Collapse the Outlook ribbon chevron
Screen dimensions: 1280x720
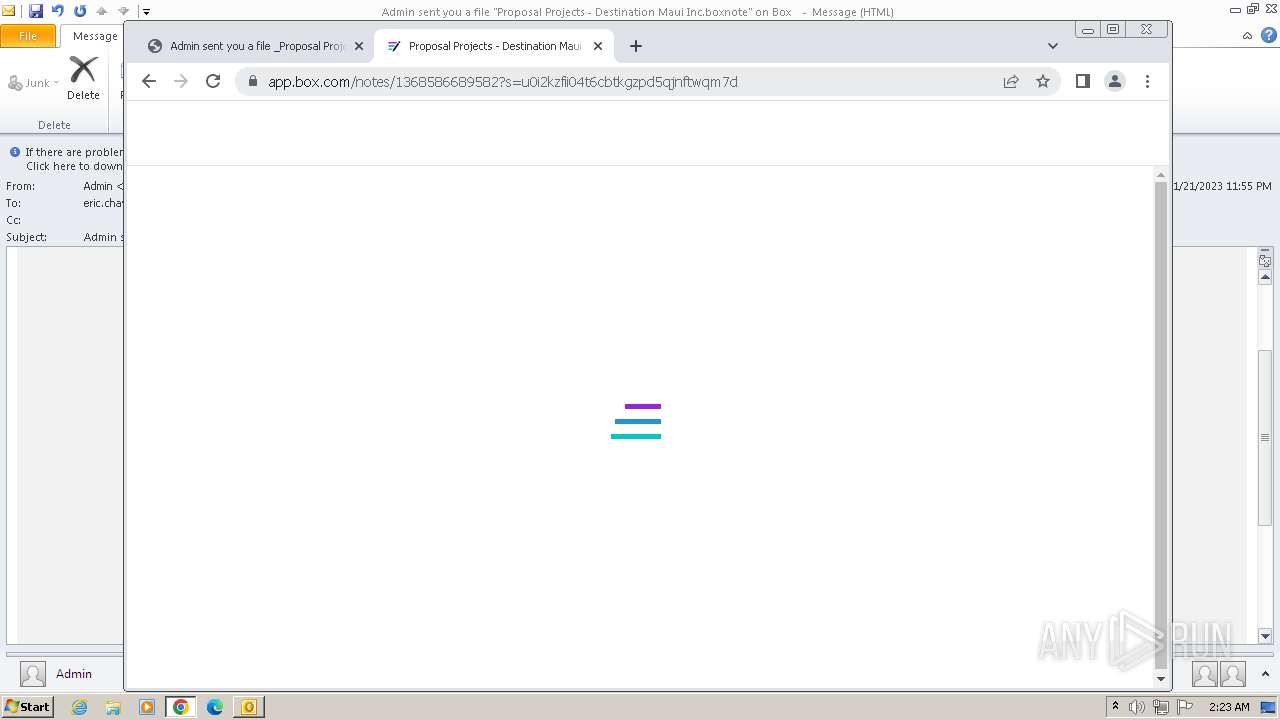coord(1247,35)
